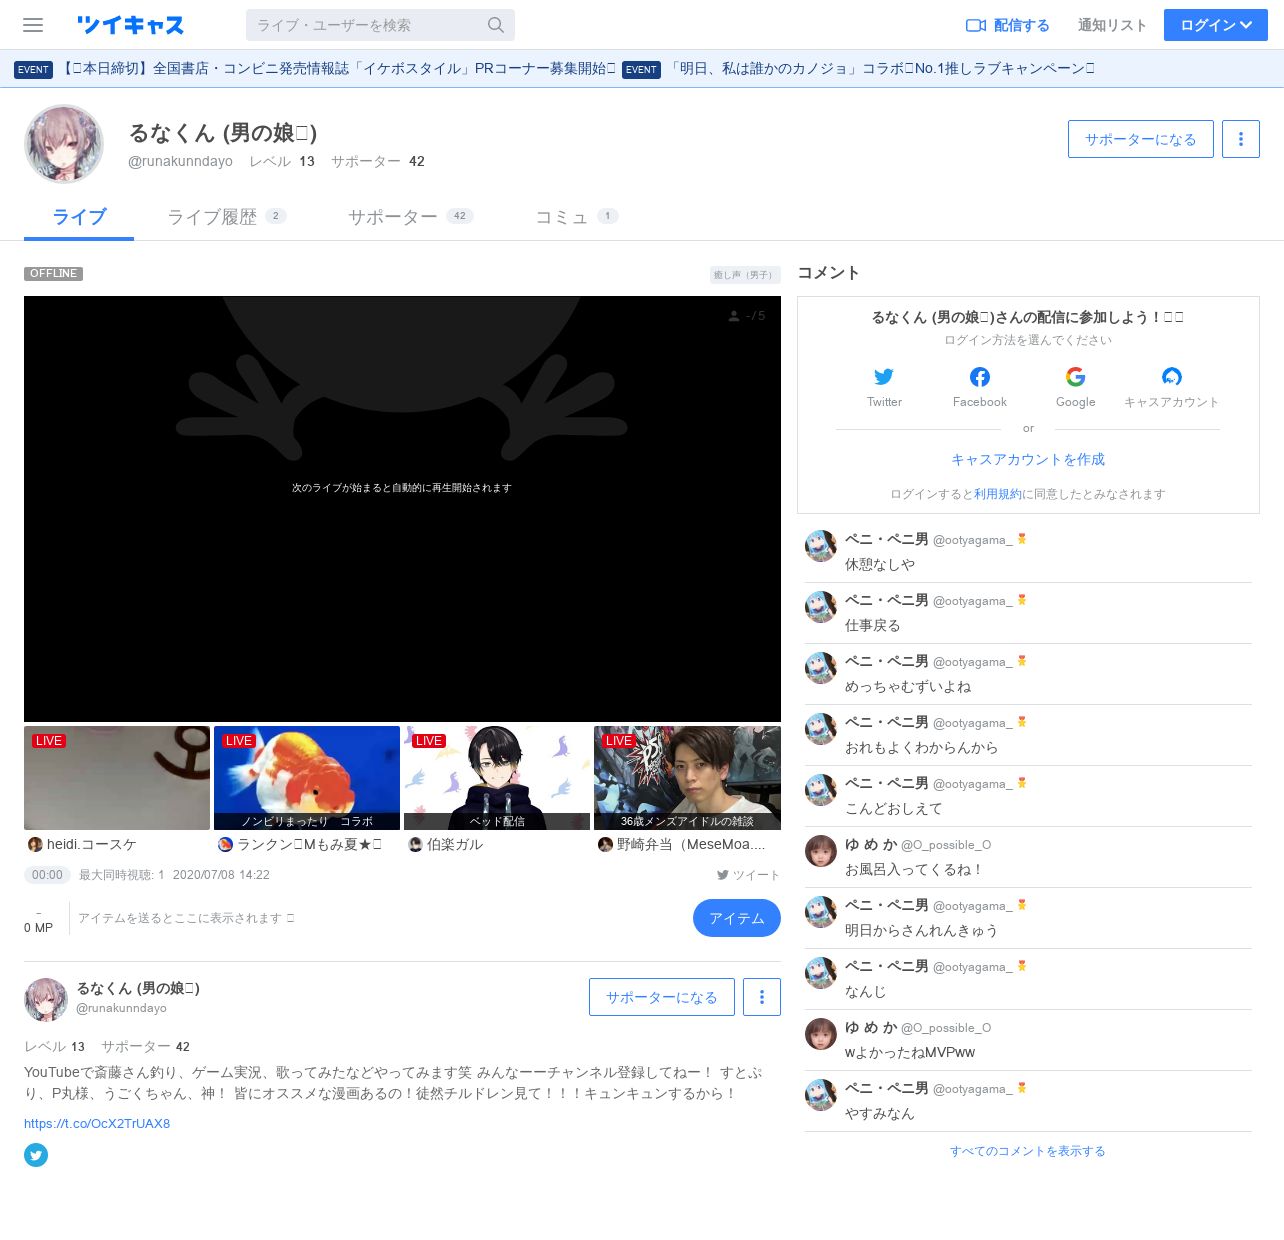Click comment text やすみなん
Viewport: 1284px width, 1240px height.
879,1113
